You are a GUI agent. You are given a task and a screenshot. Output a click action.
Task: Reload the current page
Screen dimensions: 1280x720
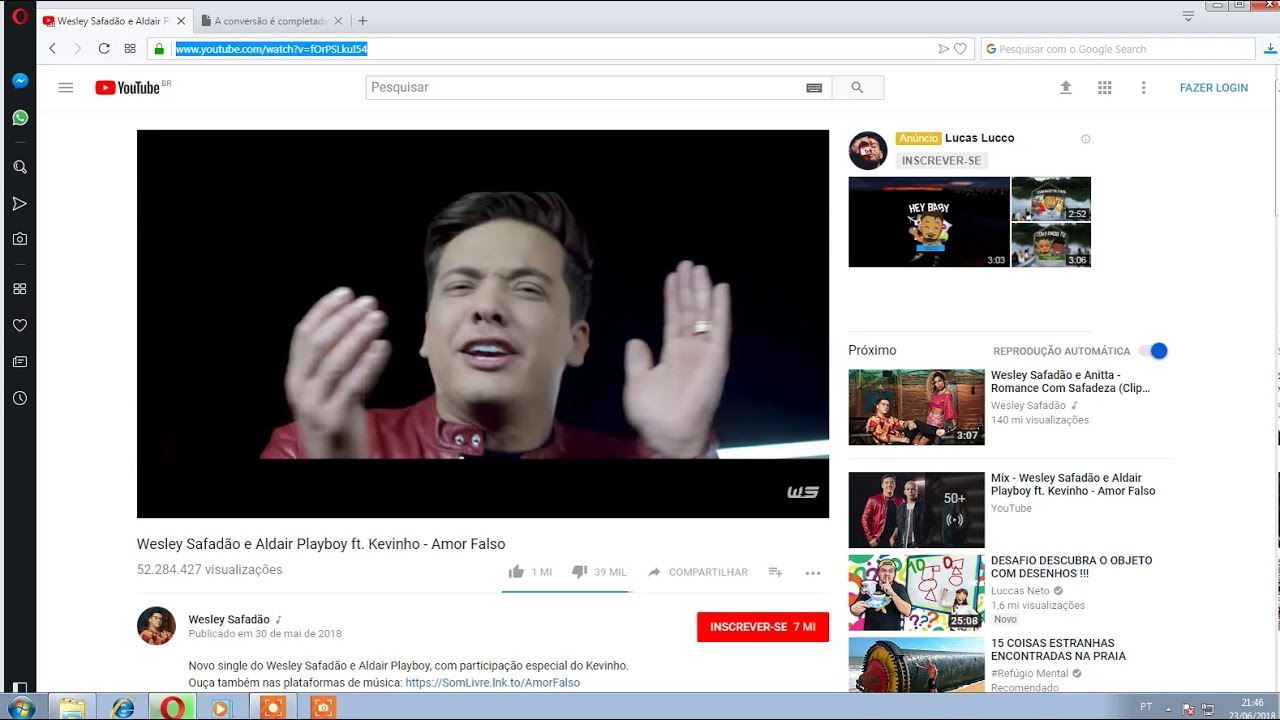(104, 48)
